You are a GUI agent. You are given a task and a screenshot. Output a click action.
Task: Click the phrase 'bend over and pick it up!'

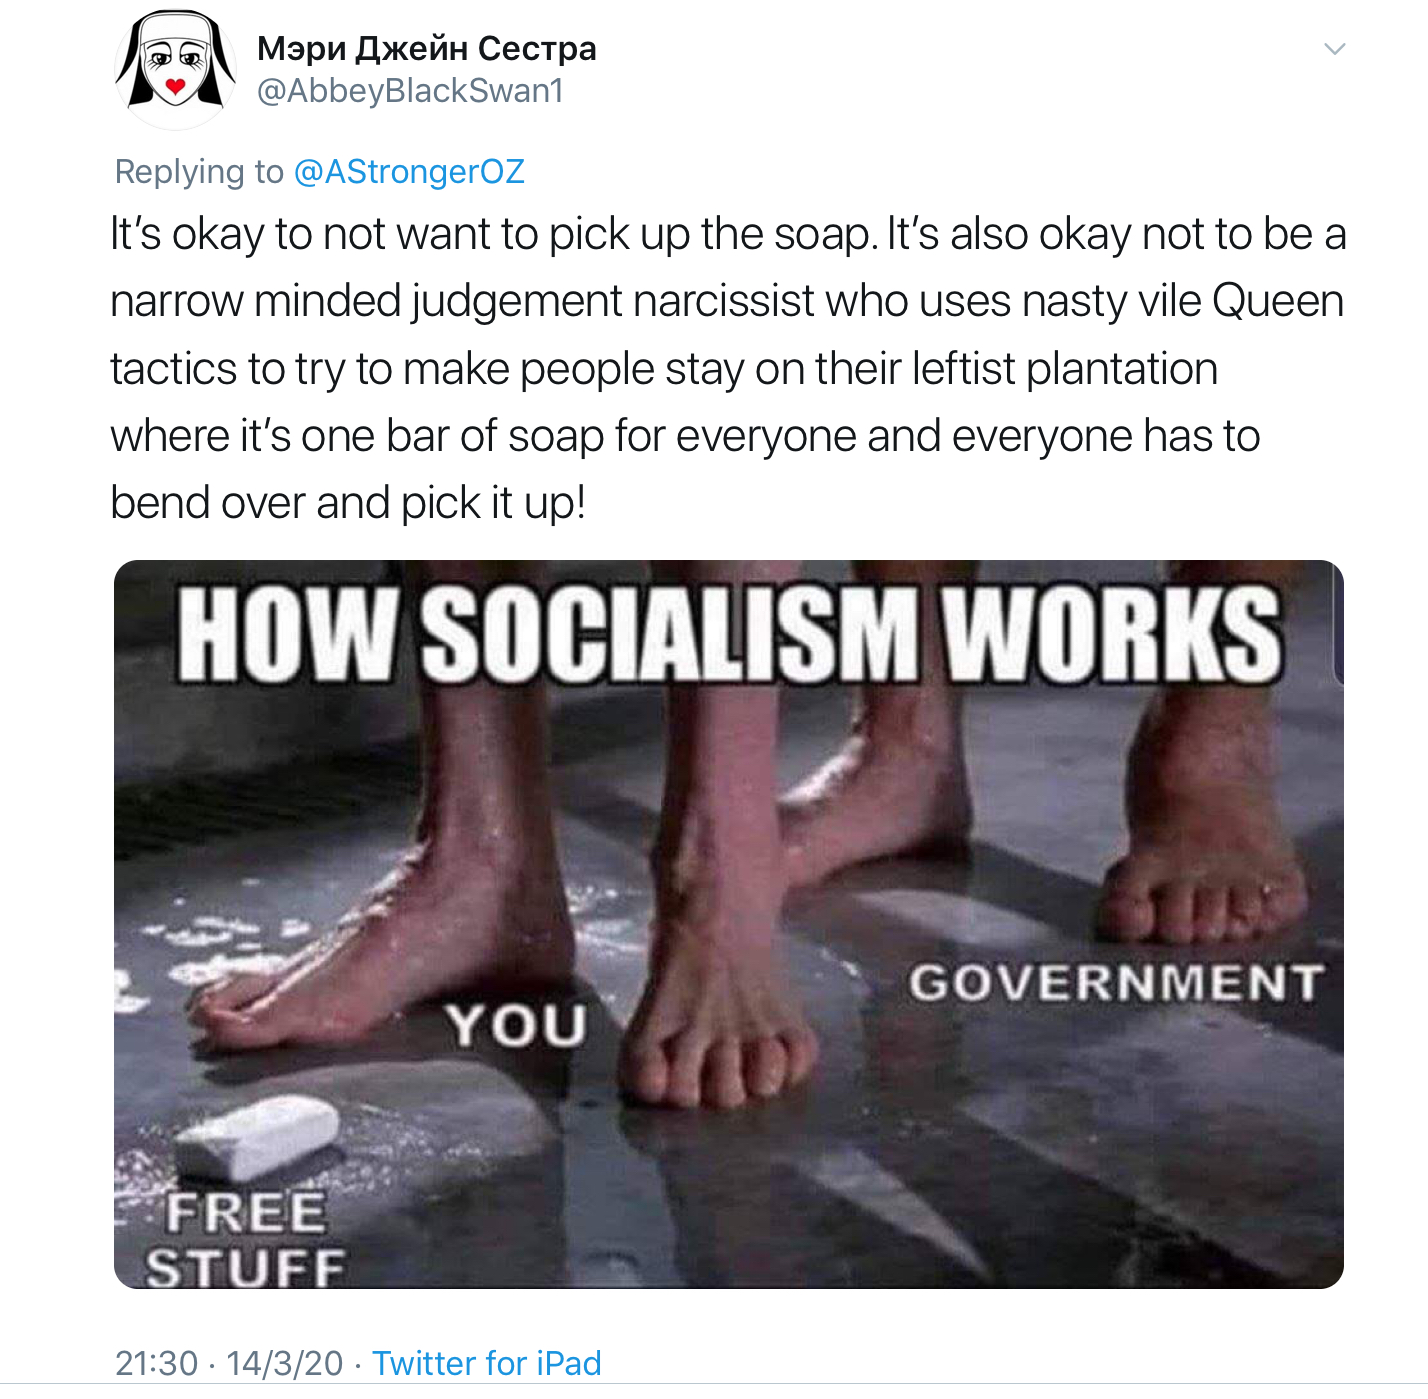(x=348, y=503)
